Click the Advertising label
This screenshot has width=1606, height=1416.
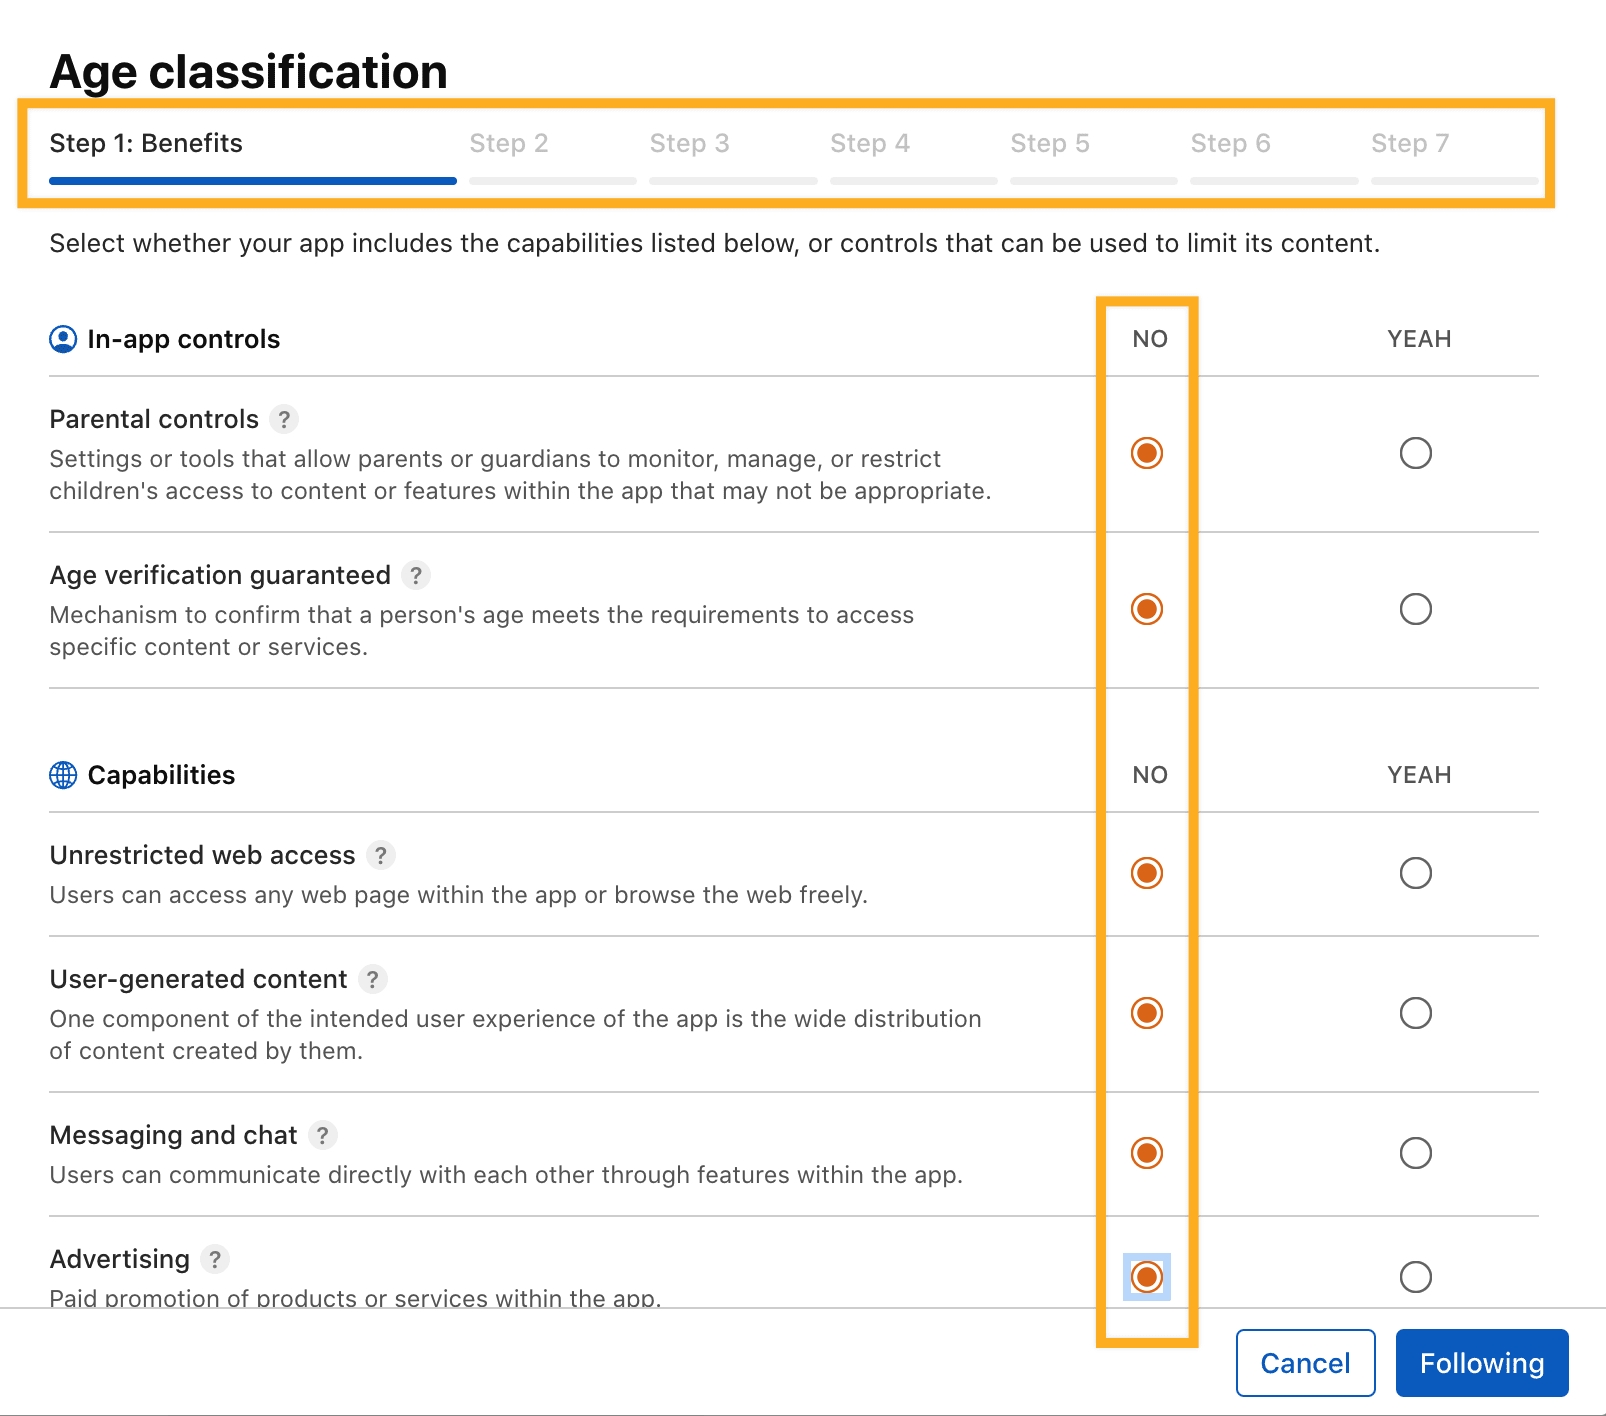click(120, 1259)
